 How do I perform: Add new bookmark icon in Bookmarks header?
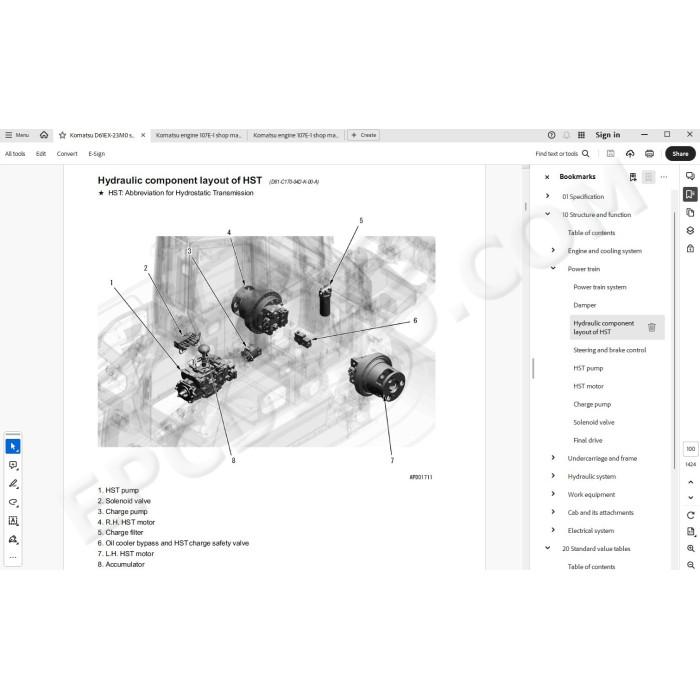pos(633,177)
